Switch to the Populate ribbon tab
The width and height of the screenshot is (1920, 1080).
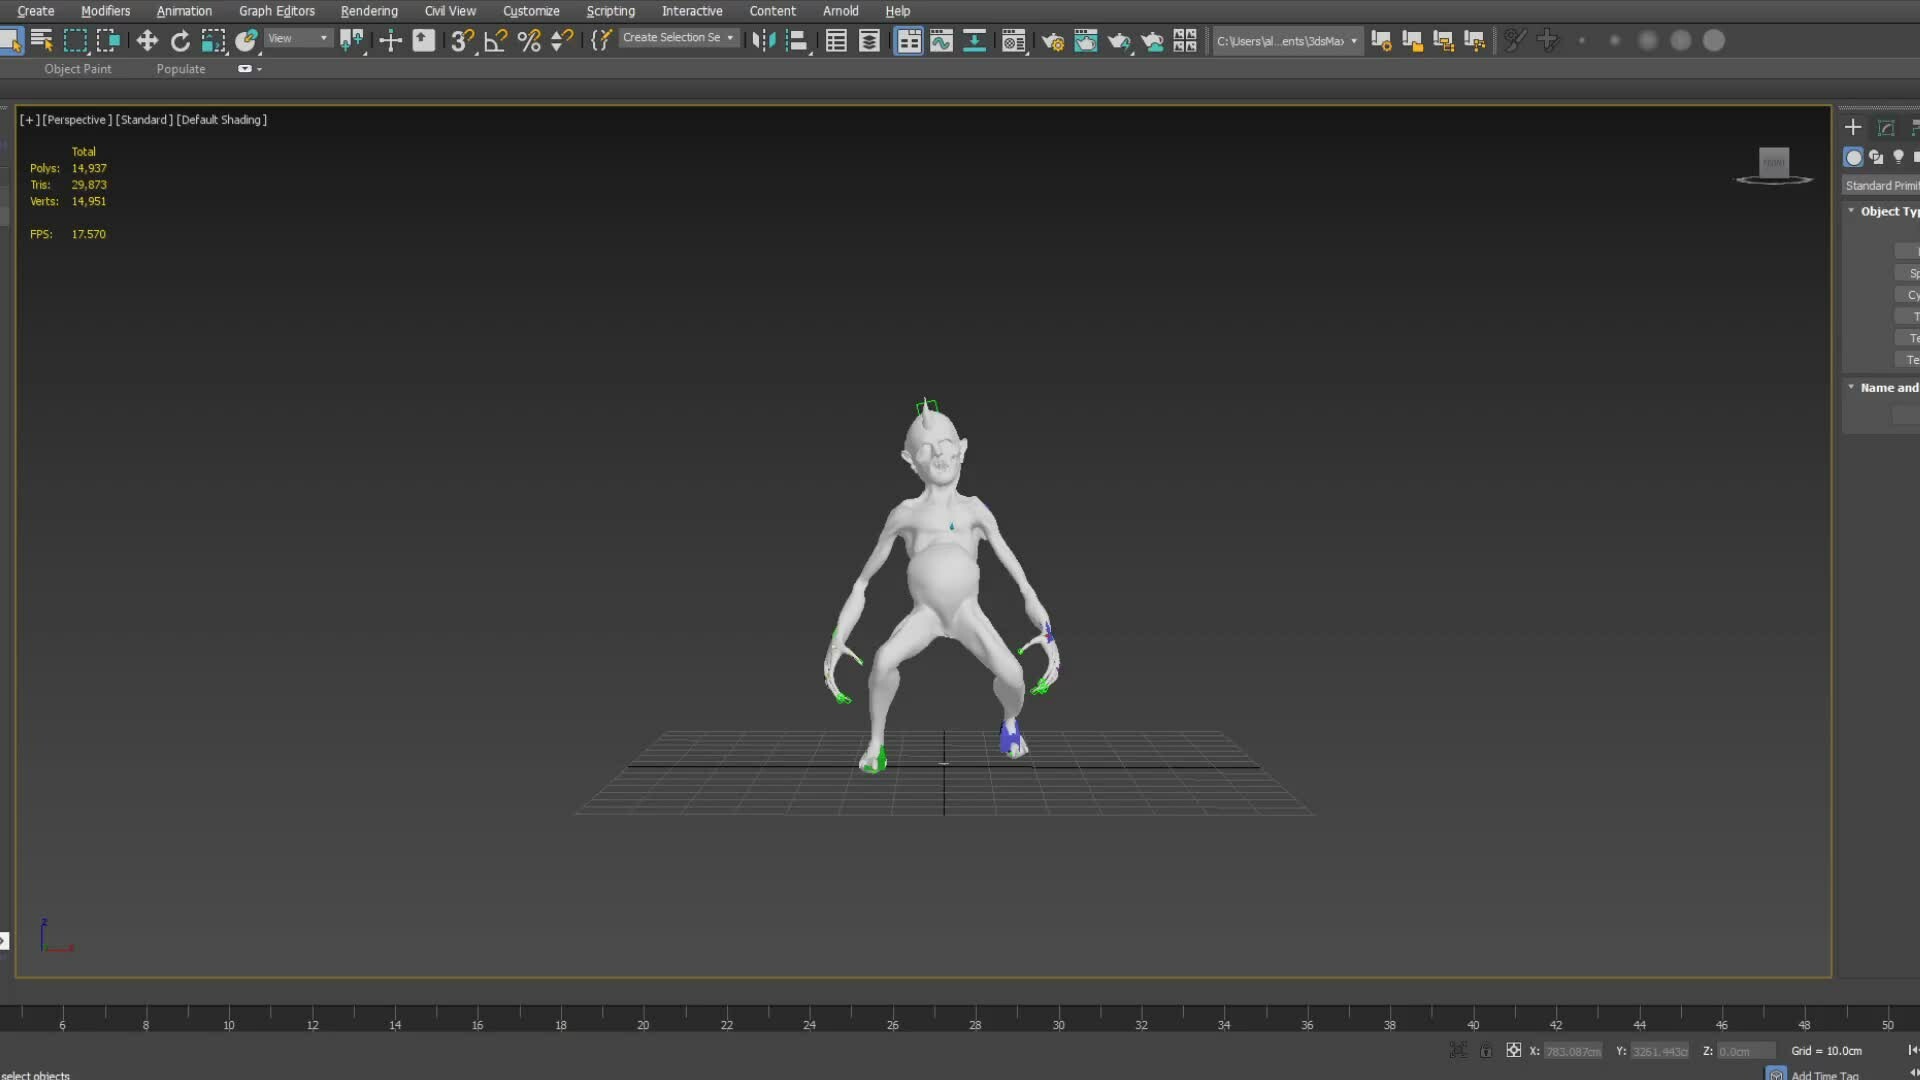tap(180, 69)
